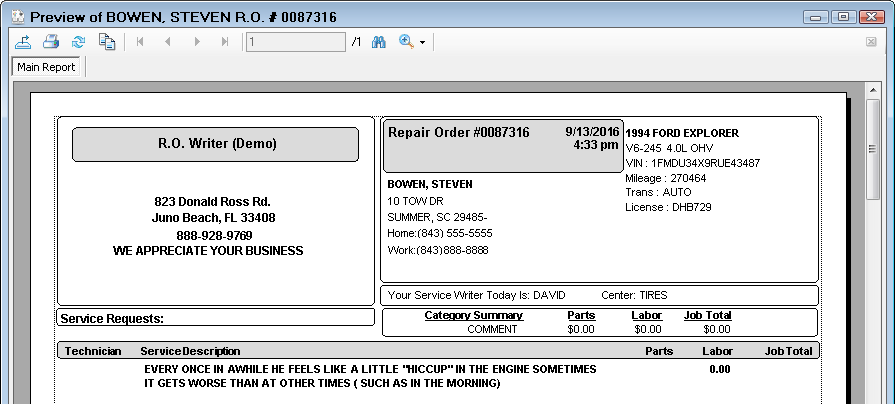Screen dimensions: 895x404
Task: Go to the previous page
Action: click(168, 42)
